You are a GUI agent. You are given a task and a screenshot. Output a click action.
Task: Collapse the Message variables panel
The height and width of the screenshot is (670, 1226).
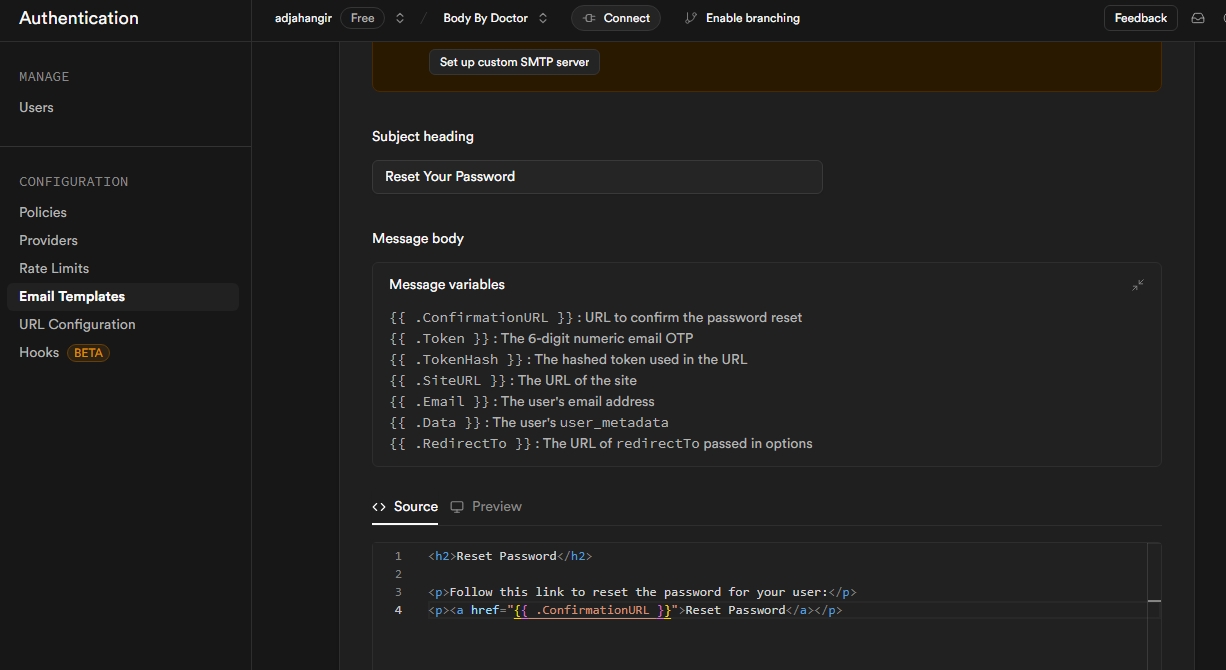tap(1137, 285)
